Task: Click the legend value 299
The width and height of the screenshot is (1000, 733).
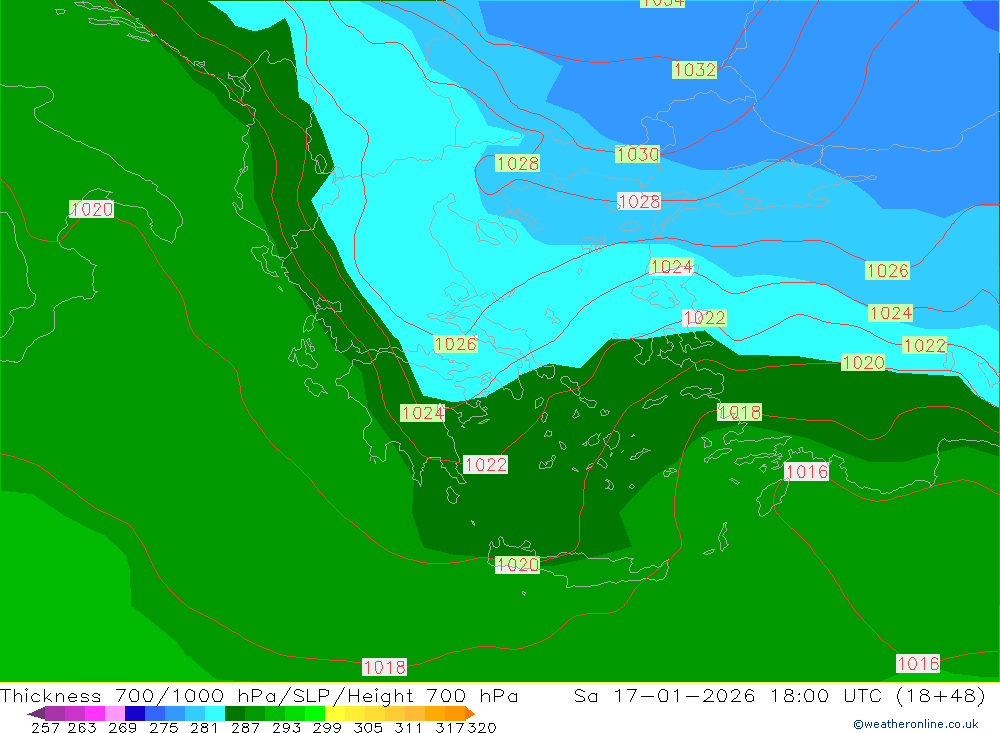Action: pyautogui.click(x=327, y=727)
